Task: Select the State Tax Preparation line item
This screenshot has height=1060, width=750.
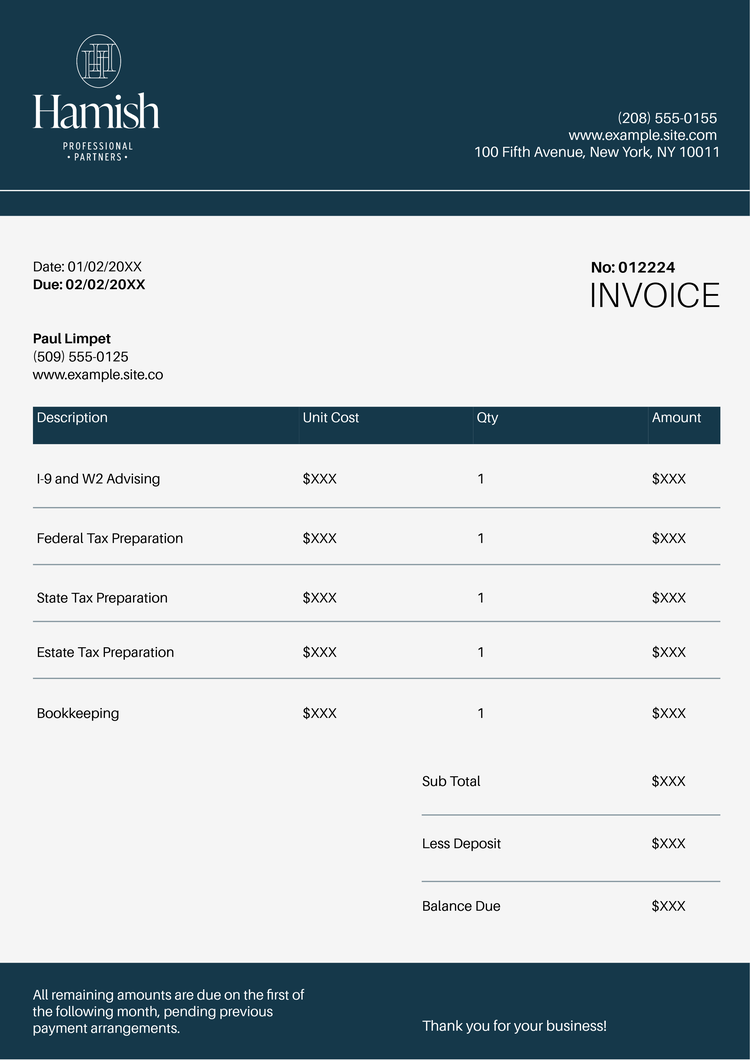Action: click(102, 598)
